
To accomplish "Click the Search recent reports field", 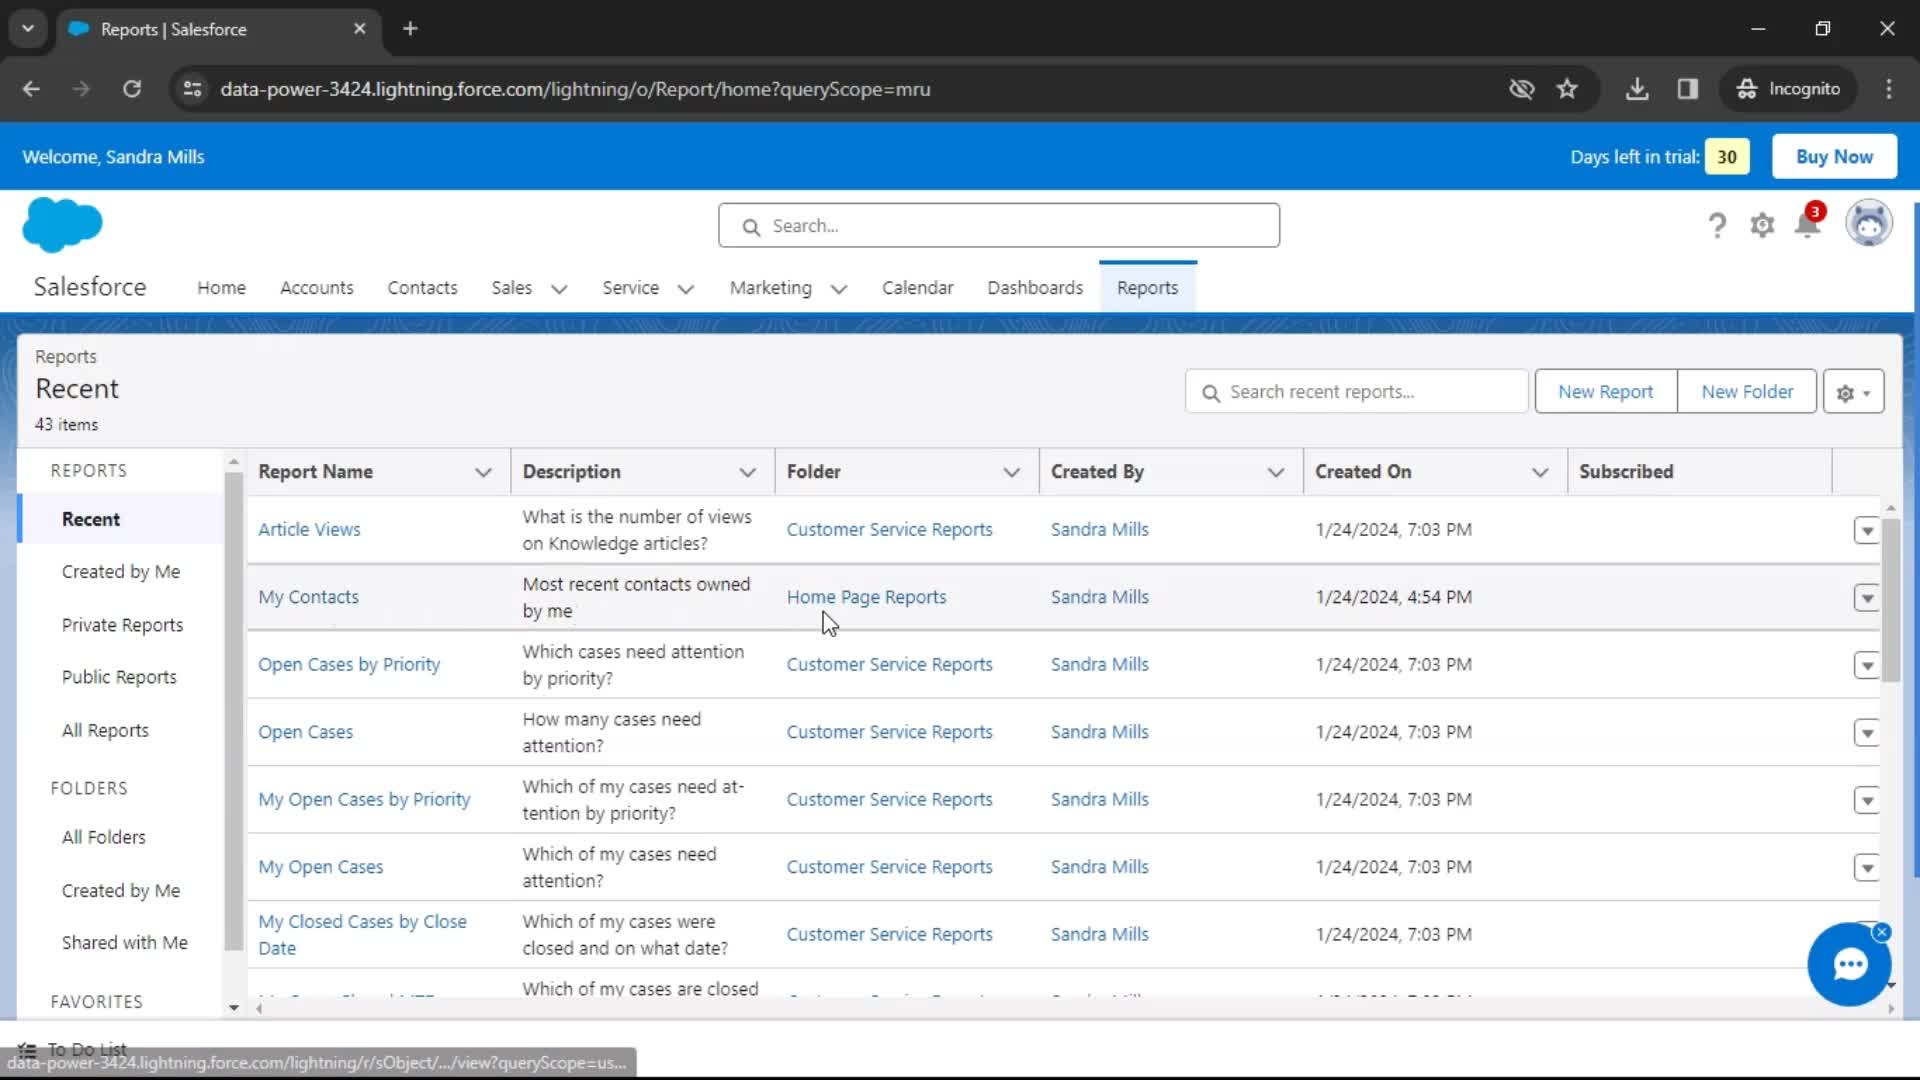I will point(1356,392).
